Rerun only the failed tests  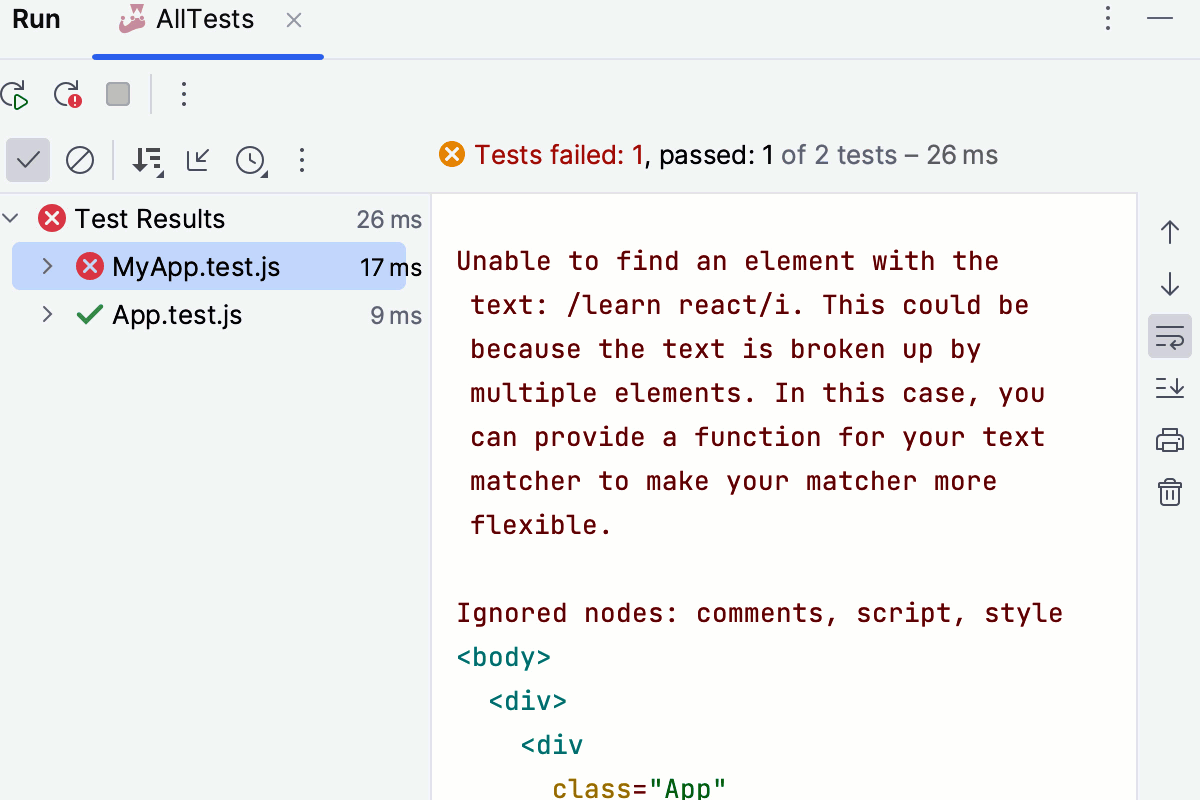tap(66, 94)
